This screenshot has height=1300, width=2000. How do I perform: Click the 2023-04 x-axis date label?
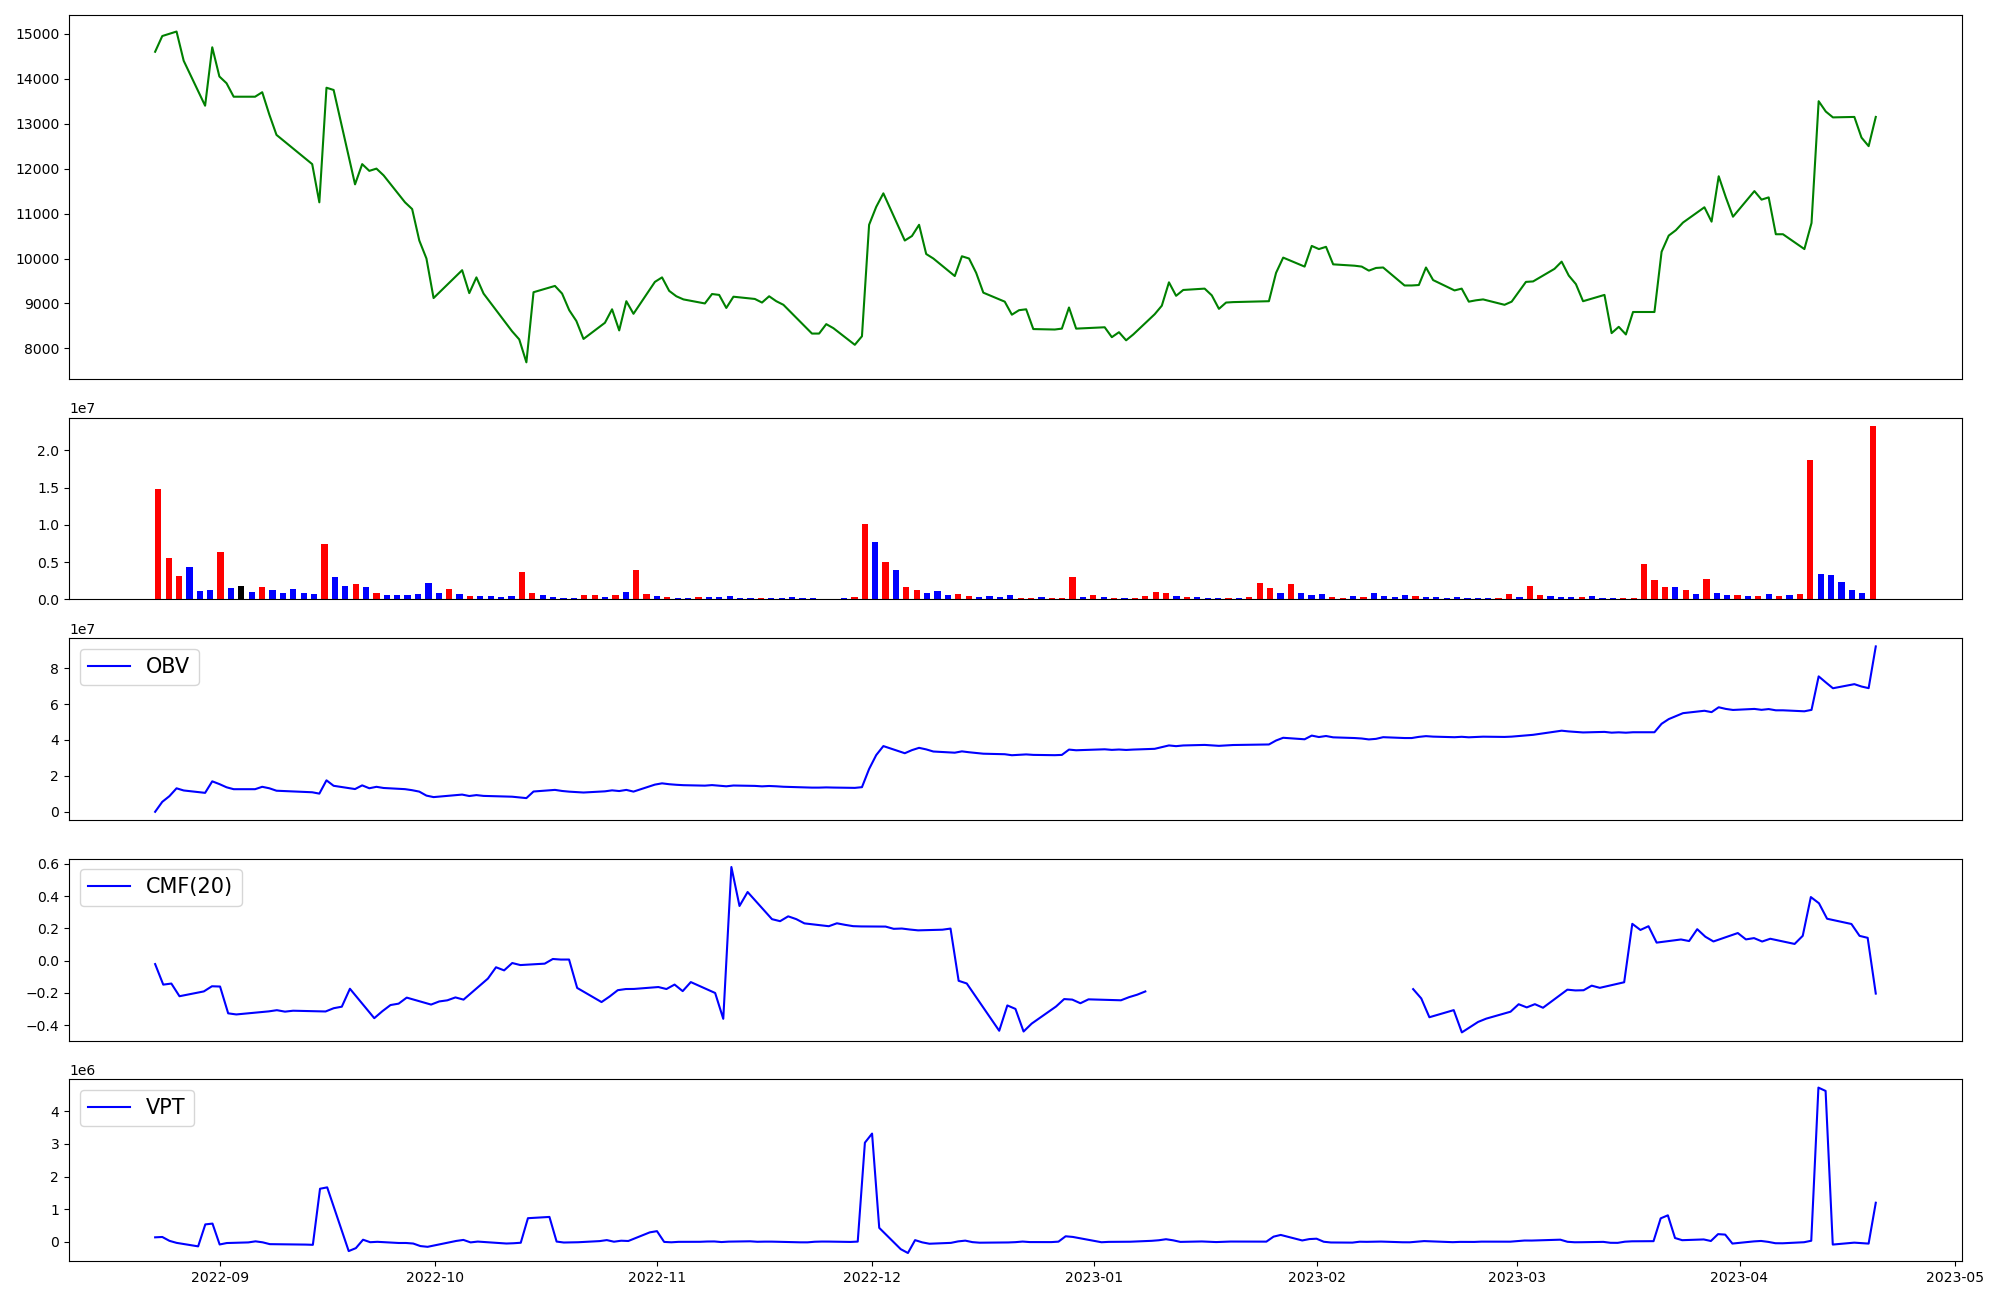coord(1740,1277)
